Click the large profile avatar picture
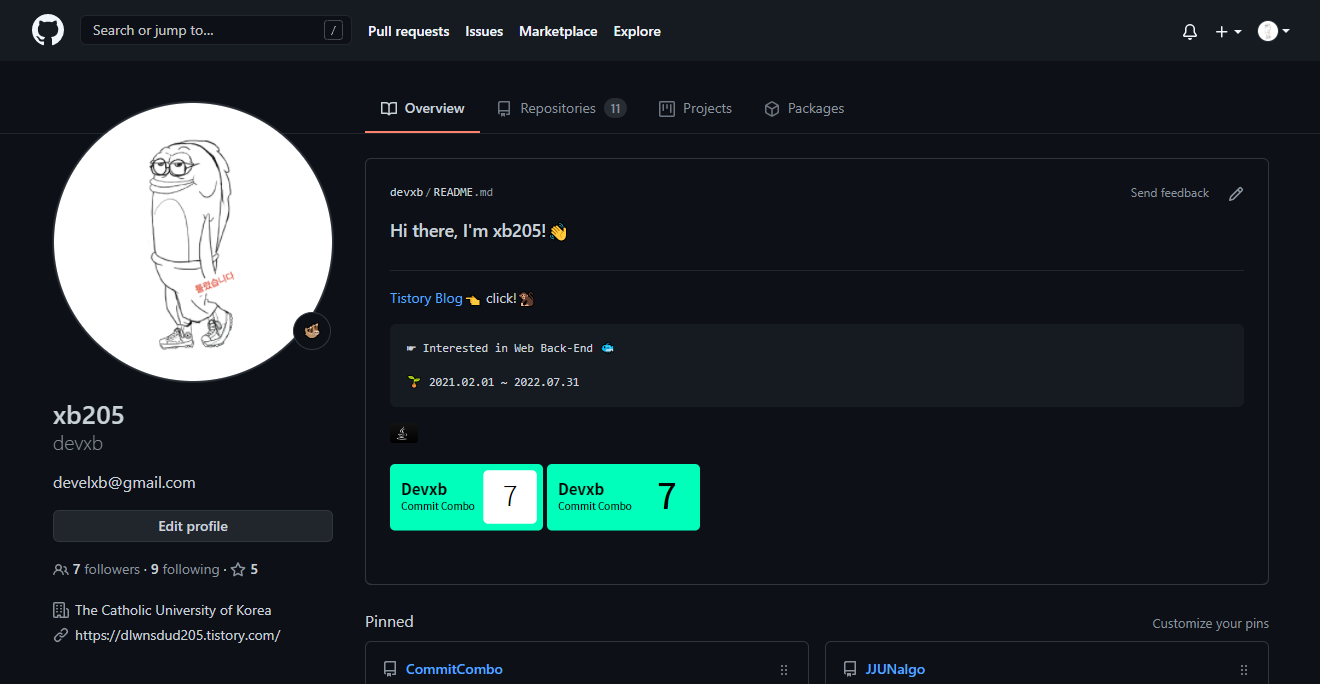The width and height of the screenshot is (1320, 684). (x=192, y=241)
